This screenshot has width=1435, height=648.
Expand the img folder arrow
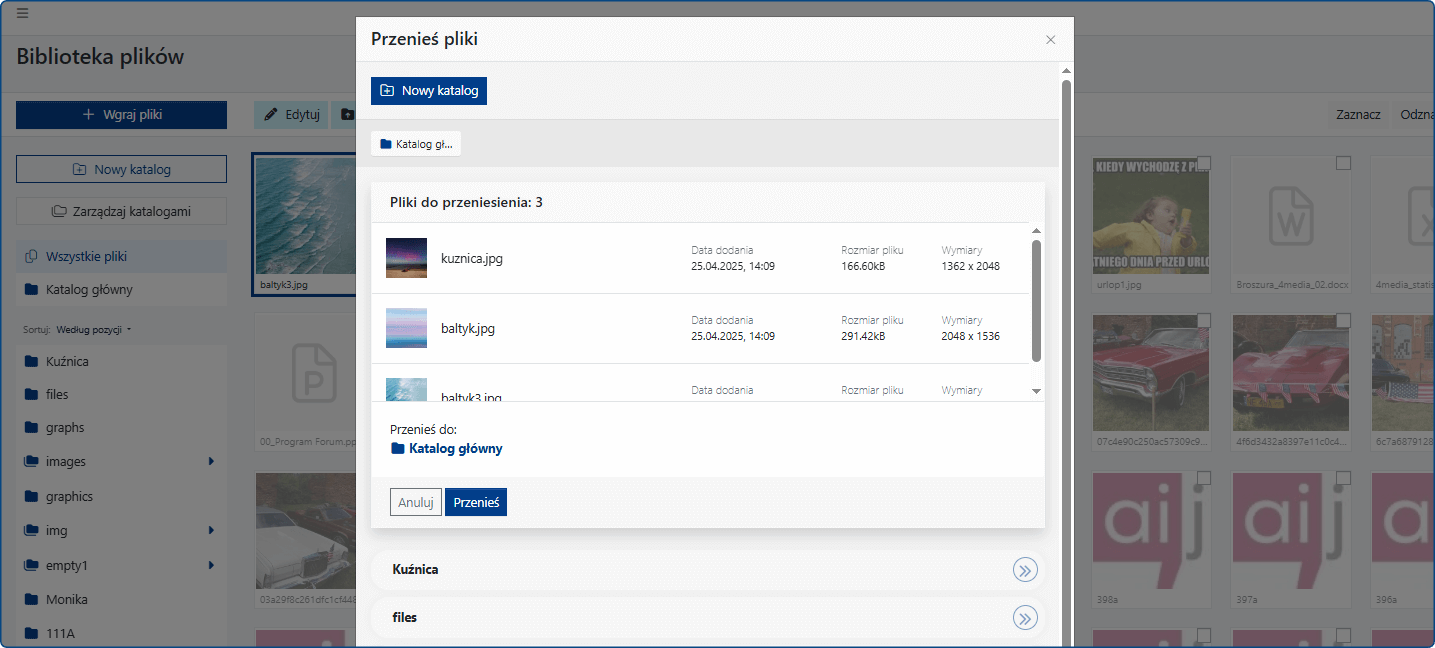[x=211, y=530]
